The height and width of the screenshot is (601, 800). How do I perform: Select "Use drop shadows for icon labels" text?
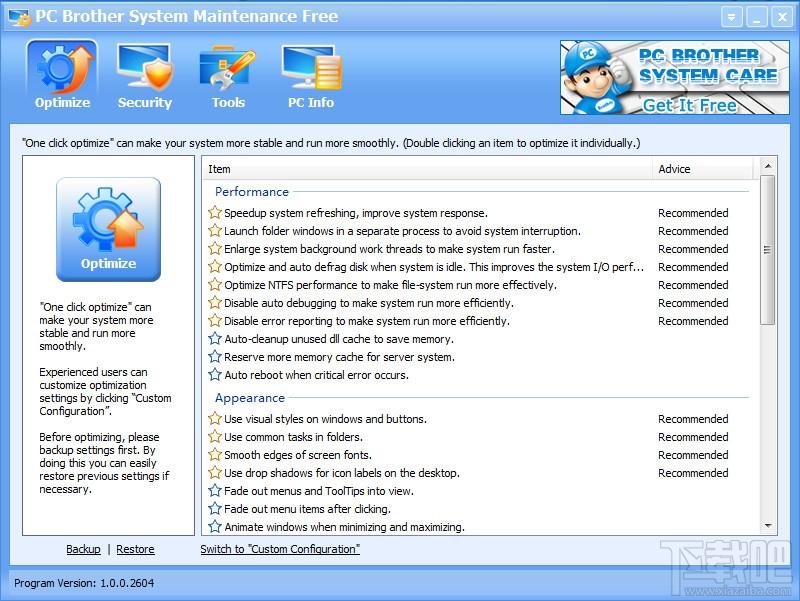coord(342,473)
